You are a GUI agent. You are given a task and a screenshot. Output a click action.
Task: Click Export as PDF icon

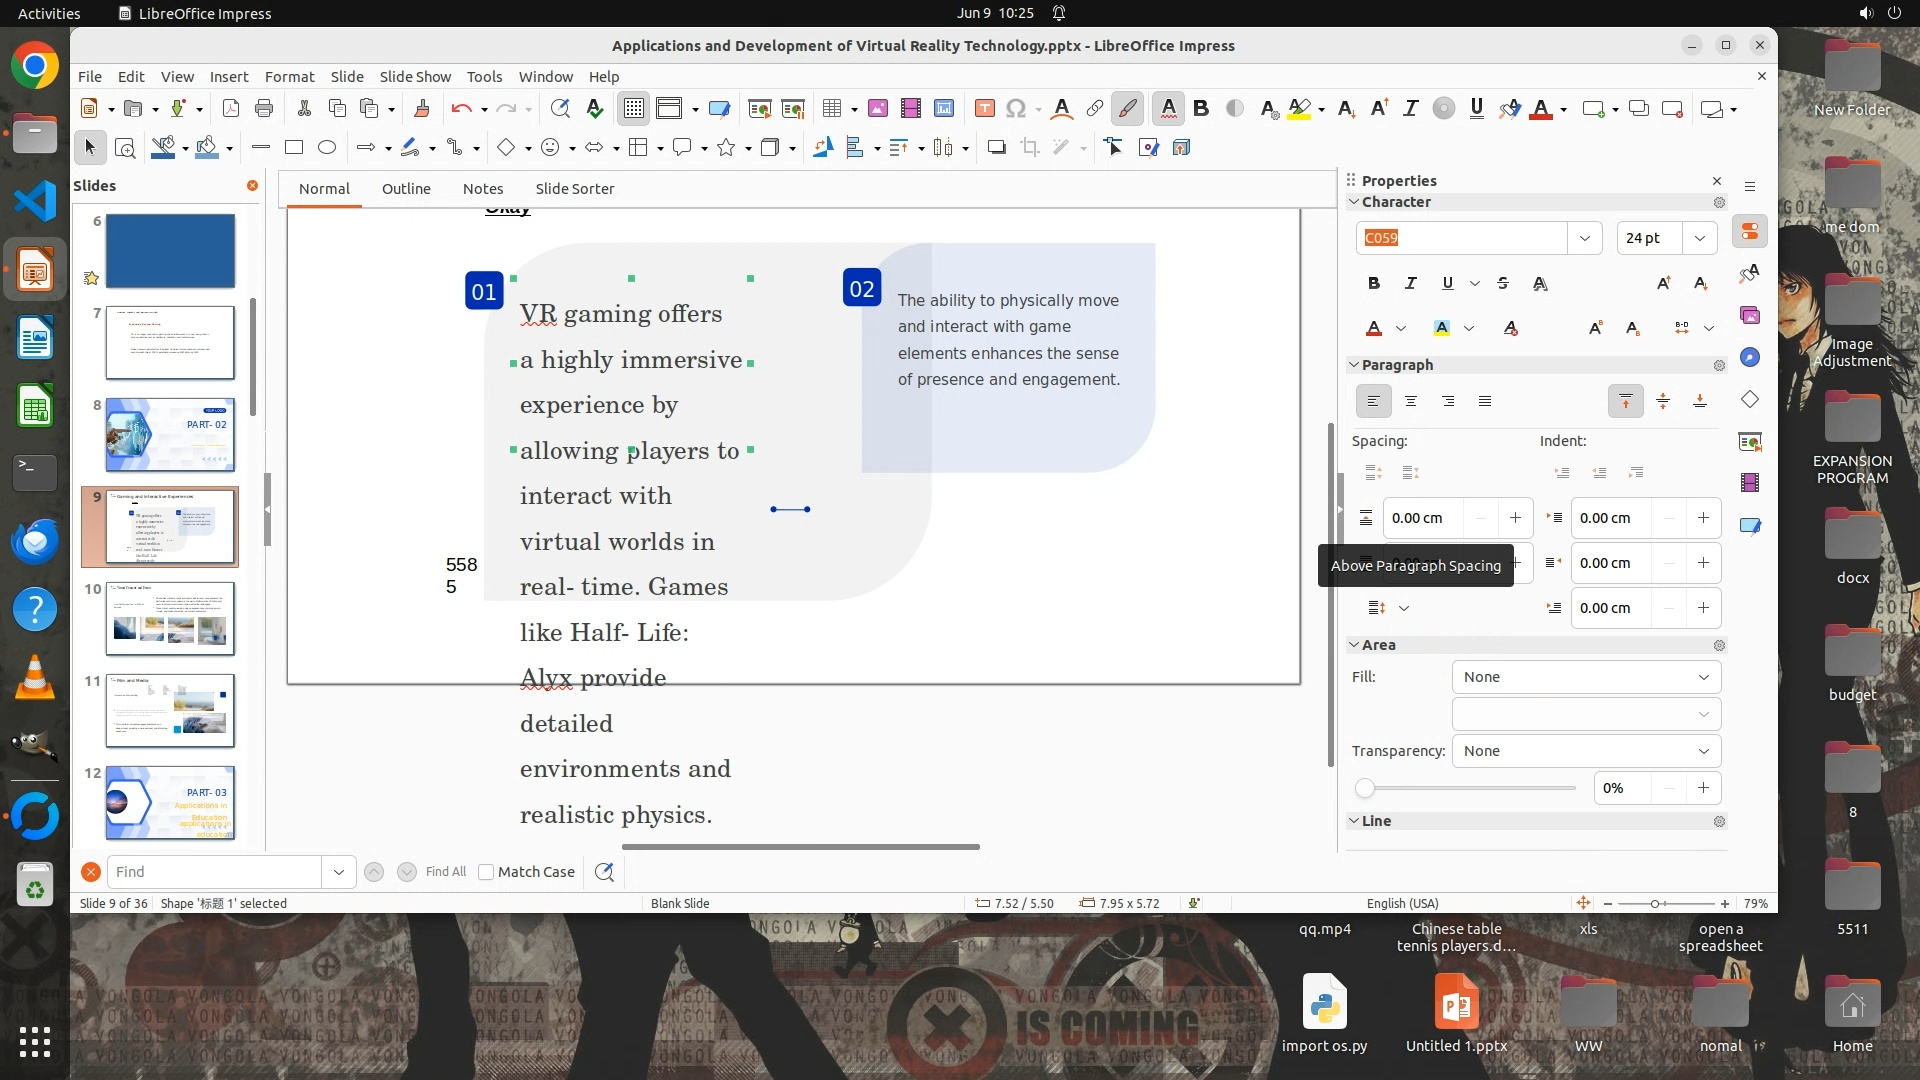(231, 109)
